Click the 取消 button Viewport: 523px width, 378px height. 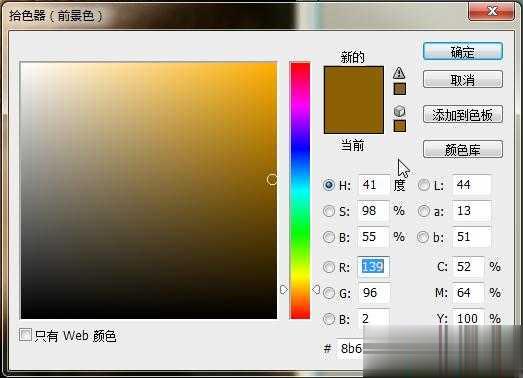[463, 80]
